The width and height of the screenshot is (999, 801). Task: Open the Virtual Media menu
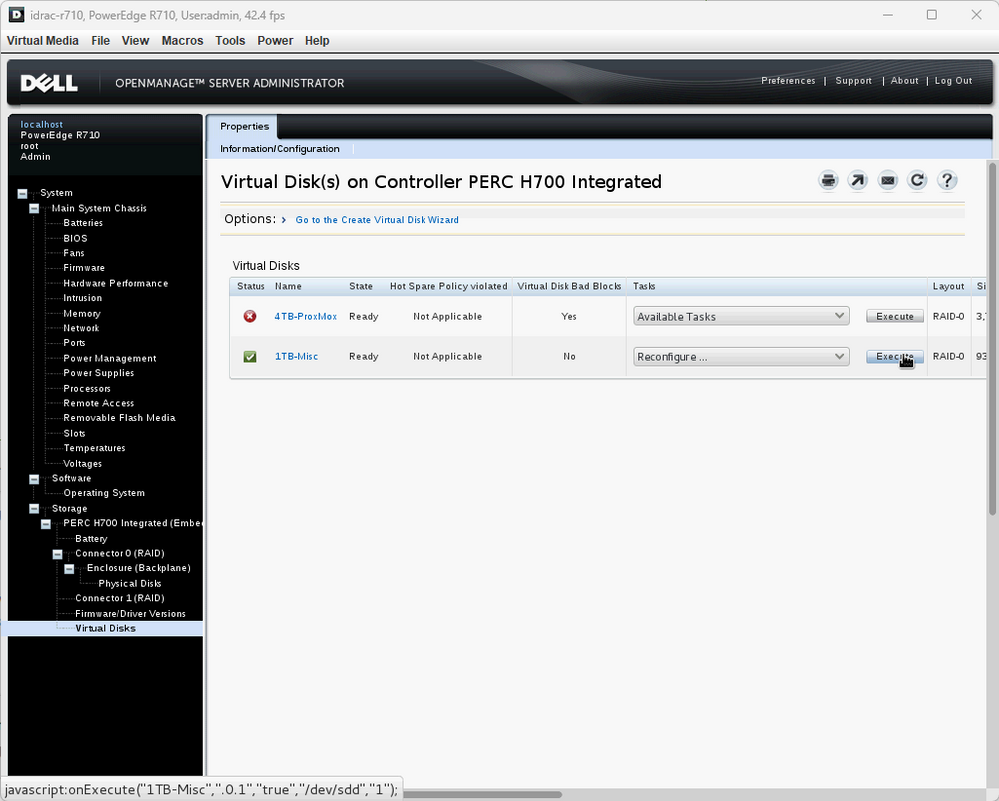[x=43, y=41]
